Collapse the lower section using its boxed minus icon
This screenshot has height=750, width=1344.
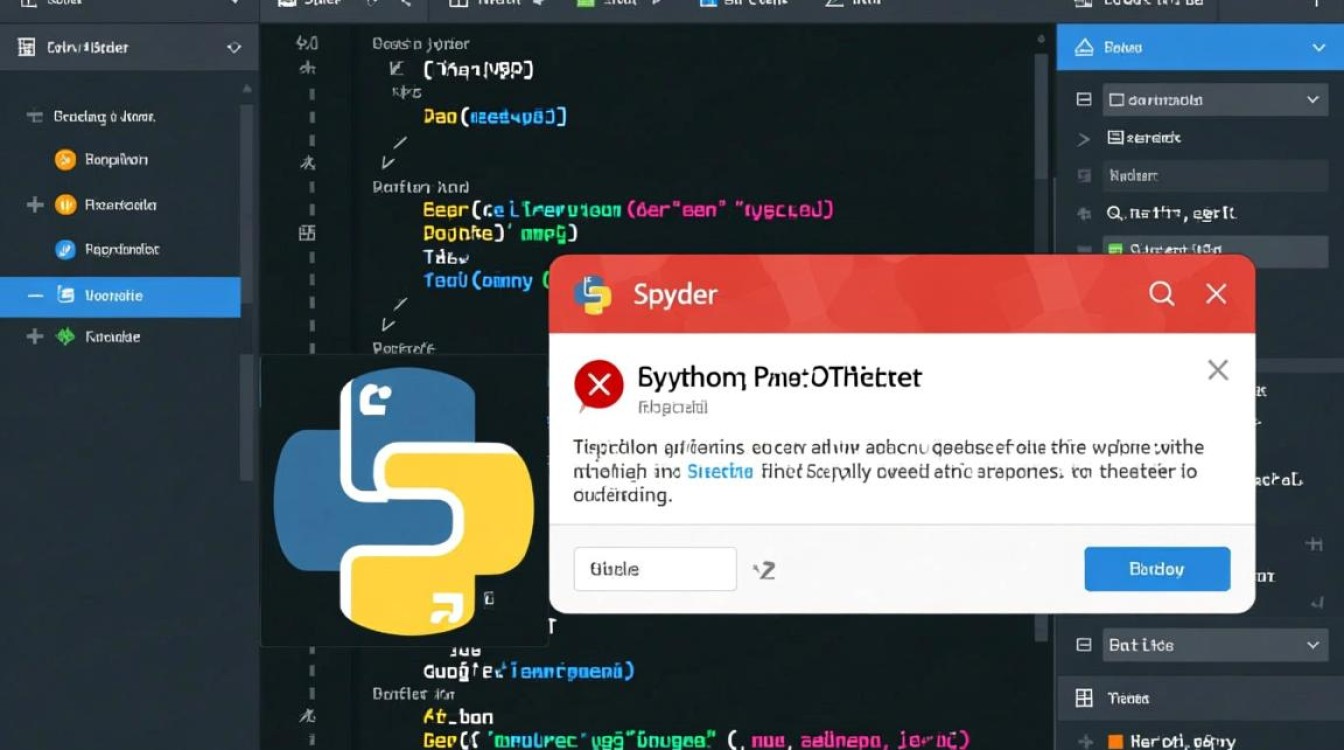pyautogui.click(x=1083, y=645)
